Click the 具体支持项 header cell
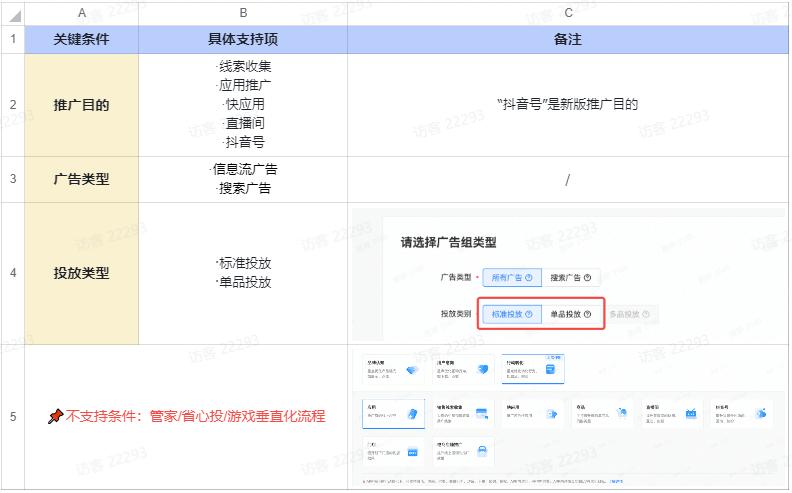Image resolution: width=792 pixels, height=493 pixels. pos(243,39)
